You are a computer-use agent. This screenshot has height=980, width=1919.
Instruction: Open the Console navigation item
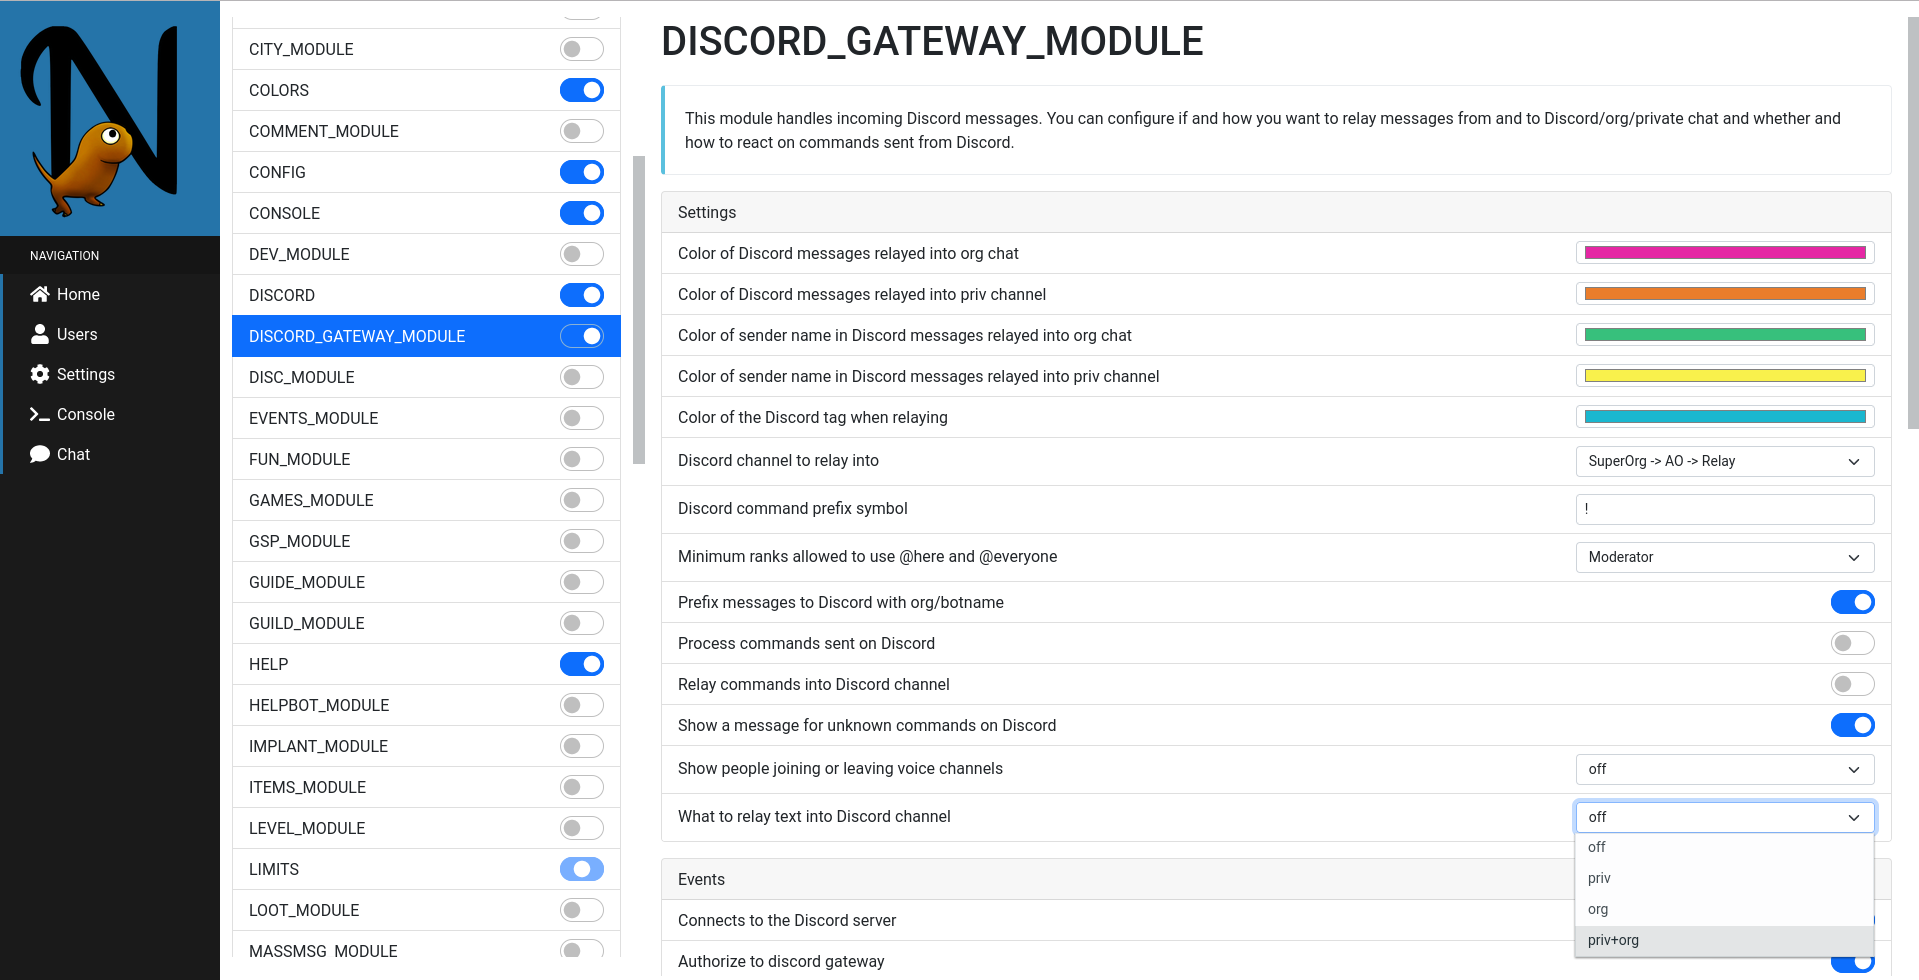(110, 414)
